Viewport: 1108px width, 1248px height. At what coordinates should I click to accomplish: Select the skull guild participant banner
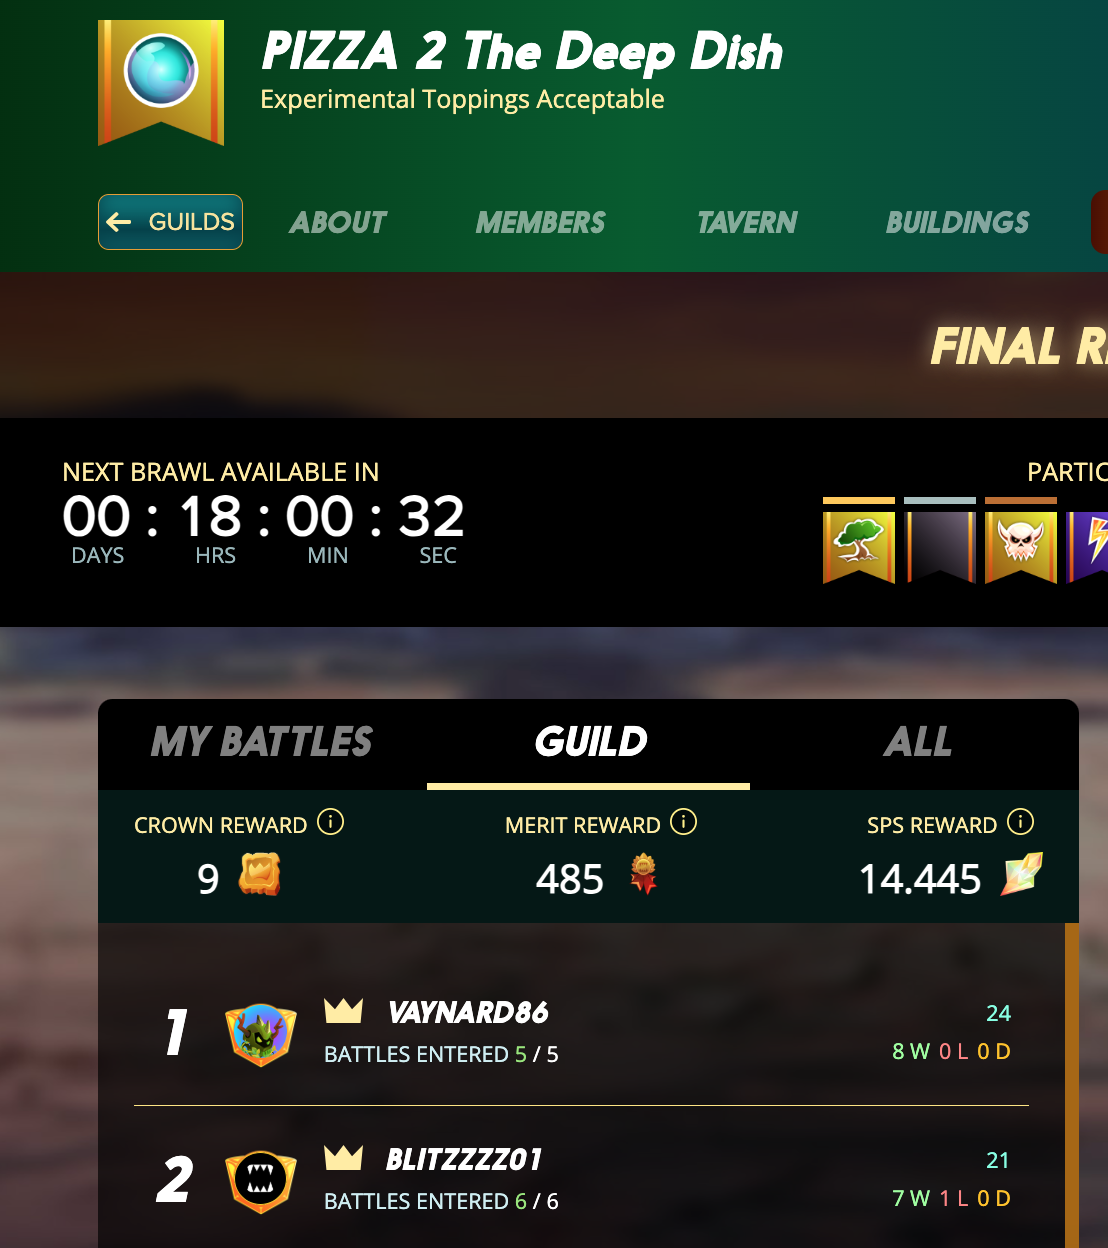pyautogui.click(x=1021, y=546)
